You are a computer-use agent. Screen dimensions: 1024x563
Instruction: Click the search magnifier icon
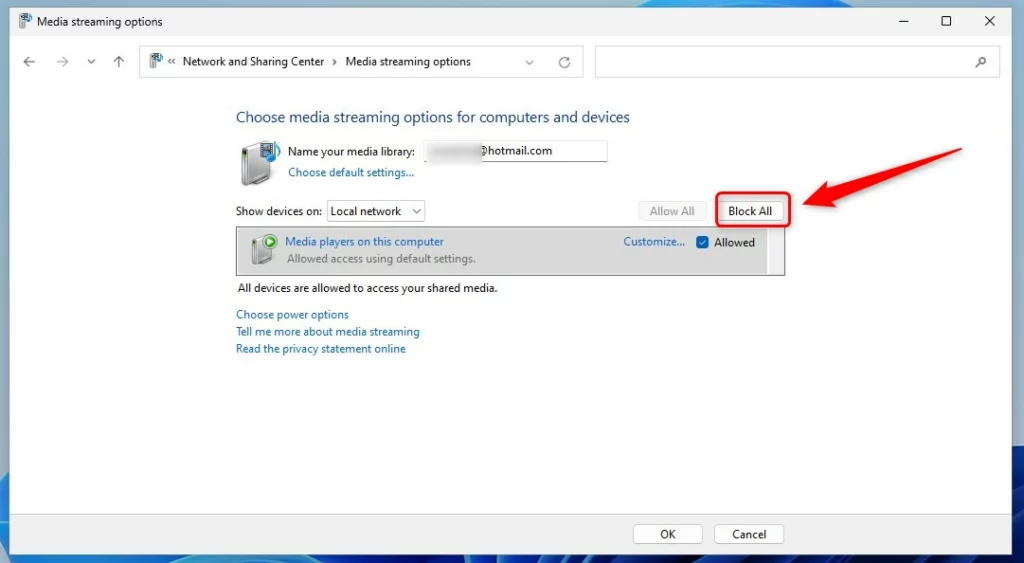pos(980,62)
